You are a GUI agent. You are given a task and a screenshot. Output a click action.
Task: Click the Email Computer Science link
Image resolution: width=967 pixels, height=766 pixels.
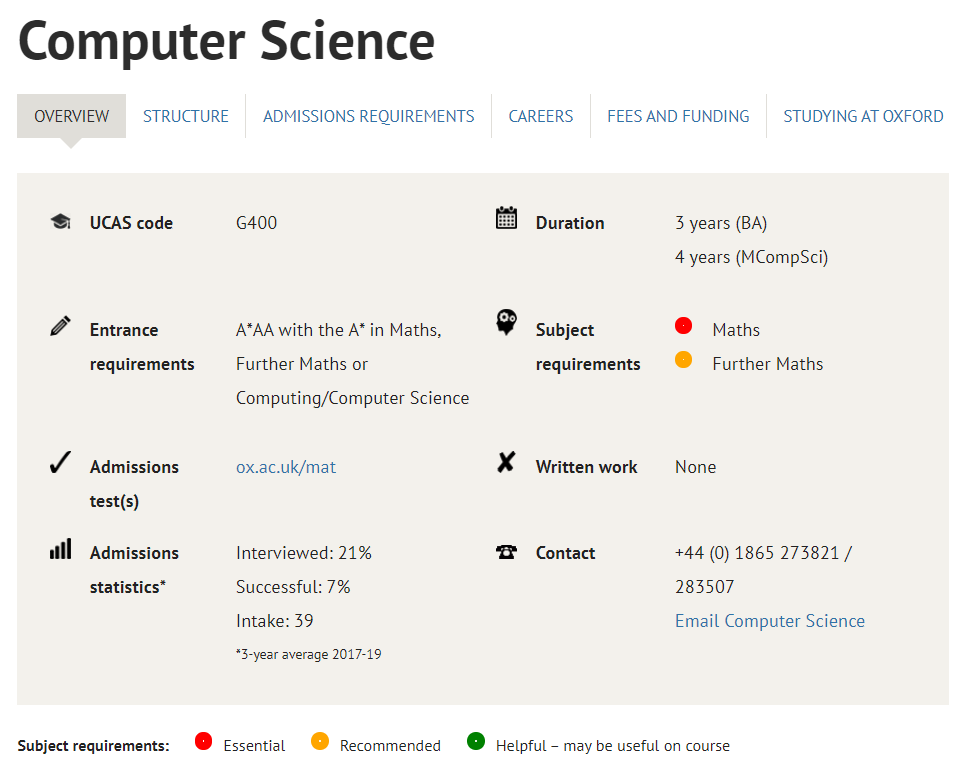click(770, 620)
